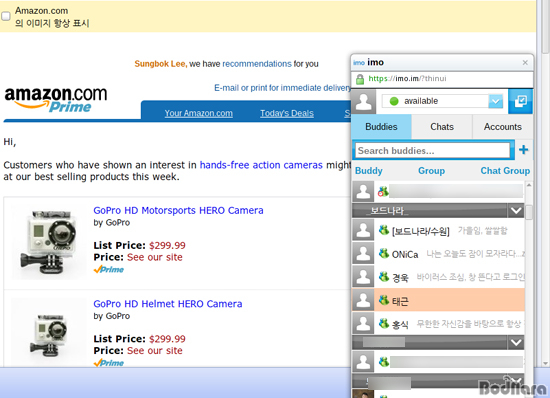Viewport: 550px width, 398px height.
Task: Open the GoPro HD Motorsports HERO Camera link
Action: tap(178, 210)
